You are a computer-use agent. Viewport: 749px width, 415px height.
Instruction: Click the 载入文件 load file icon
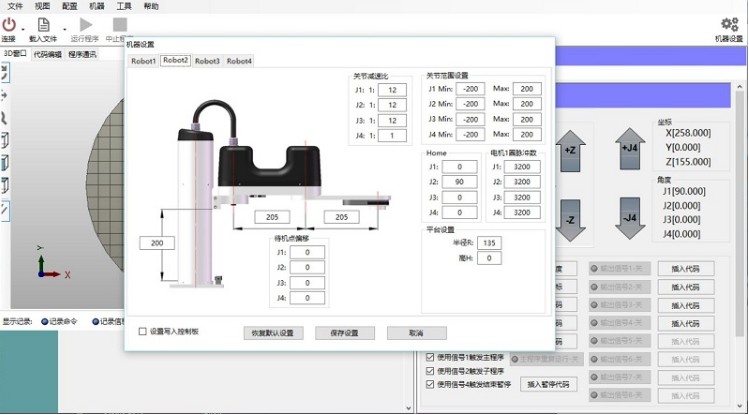coord(43,24)
